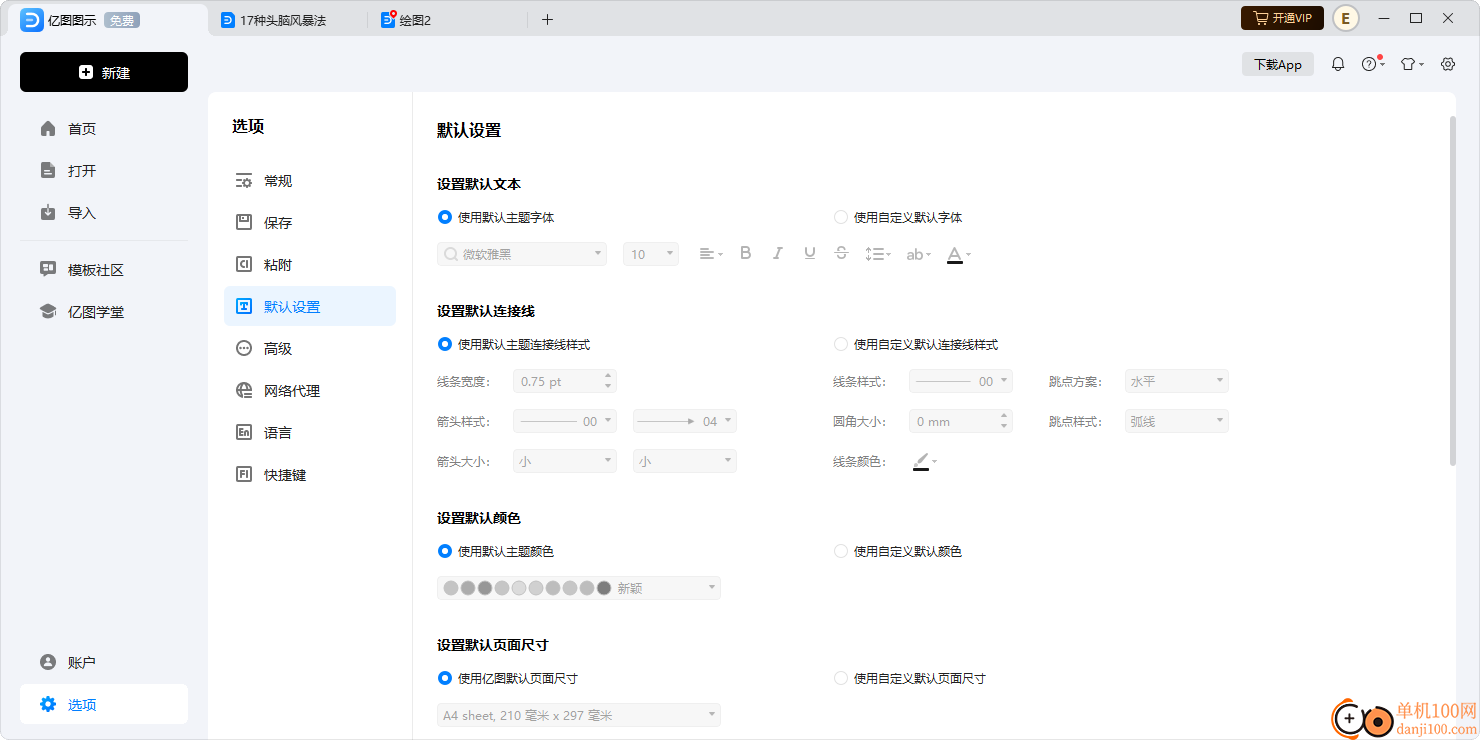
Task: Select 使用默认主题连接线样式 radio button
Action: tap(445, 344)
